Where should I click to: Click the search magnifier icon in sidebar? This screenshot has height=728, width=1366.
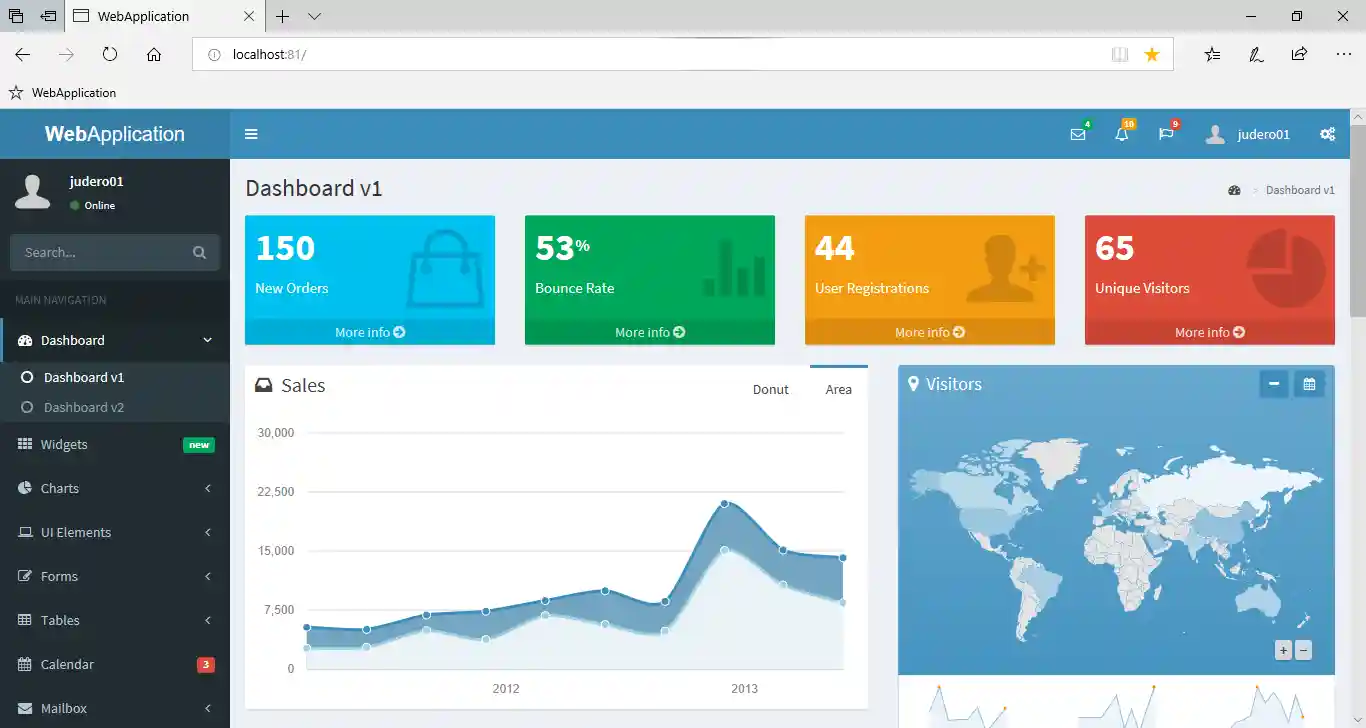pos(199,253)
